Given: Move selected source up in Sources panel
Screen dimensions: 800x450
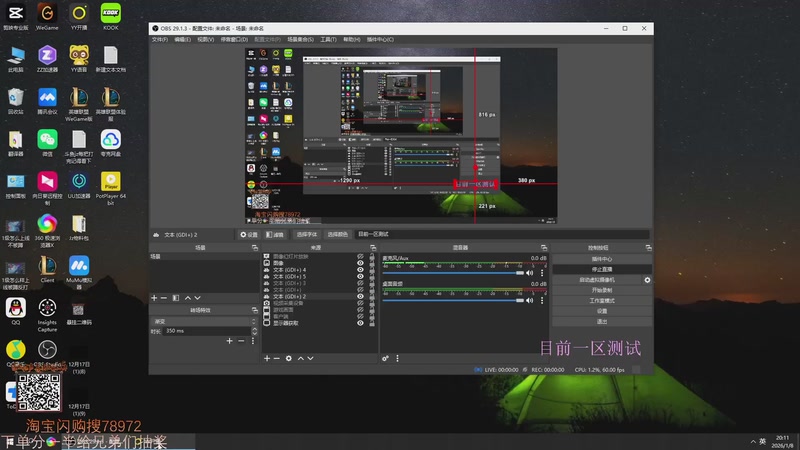Looking at the screenshot, I should point(301,359).
